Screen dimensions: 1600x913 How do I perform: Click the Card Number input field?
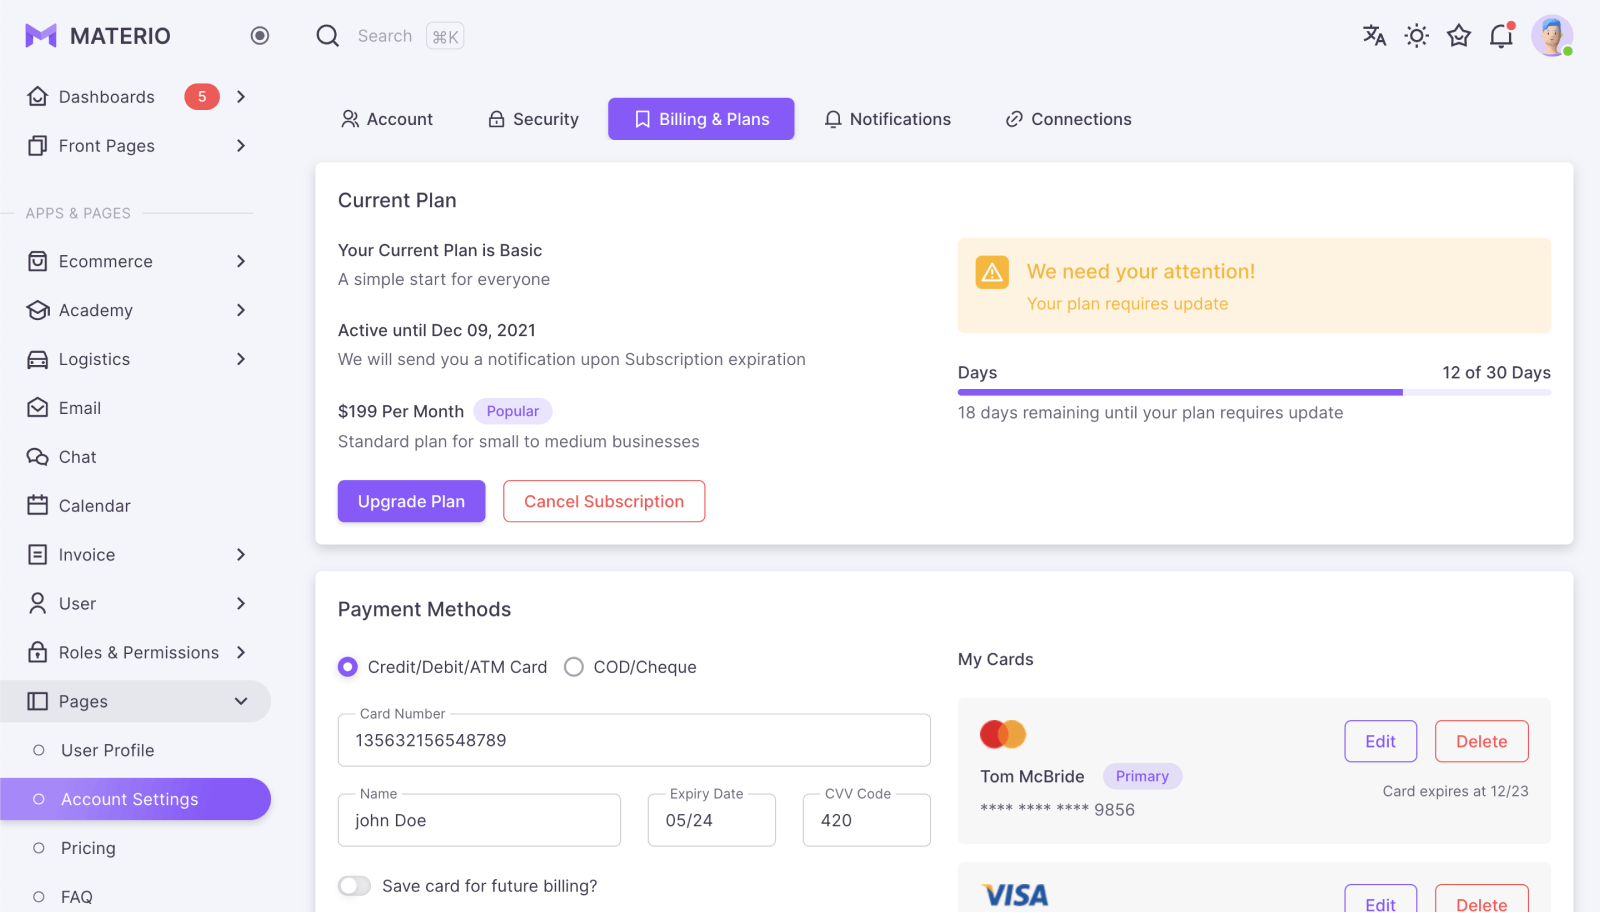[634, 740]
